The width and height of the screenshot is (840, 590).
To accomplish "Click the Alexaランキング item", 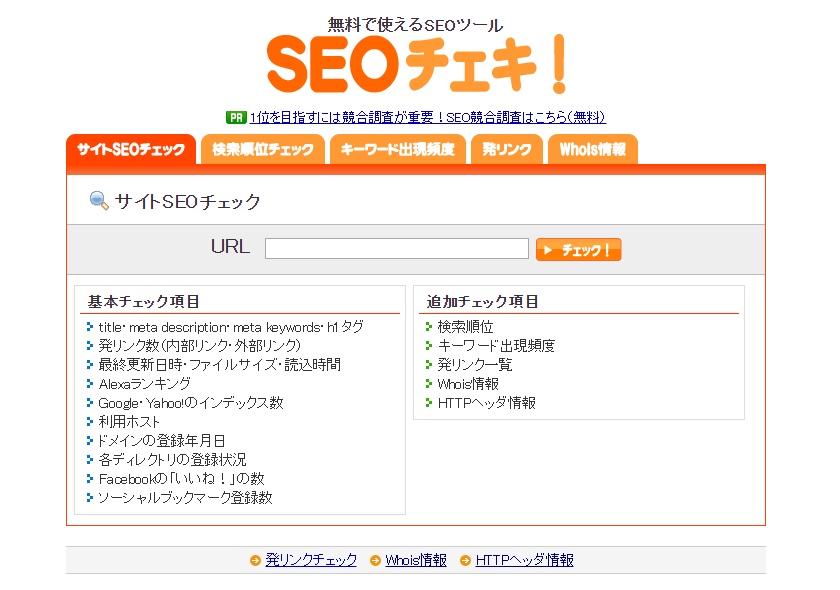I will (x=145, y=384).
